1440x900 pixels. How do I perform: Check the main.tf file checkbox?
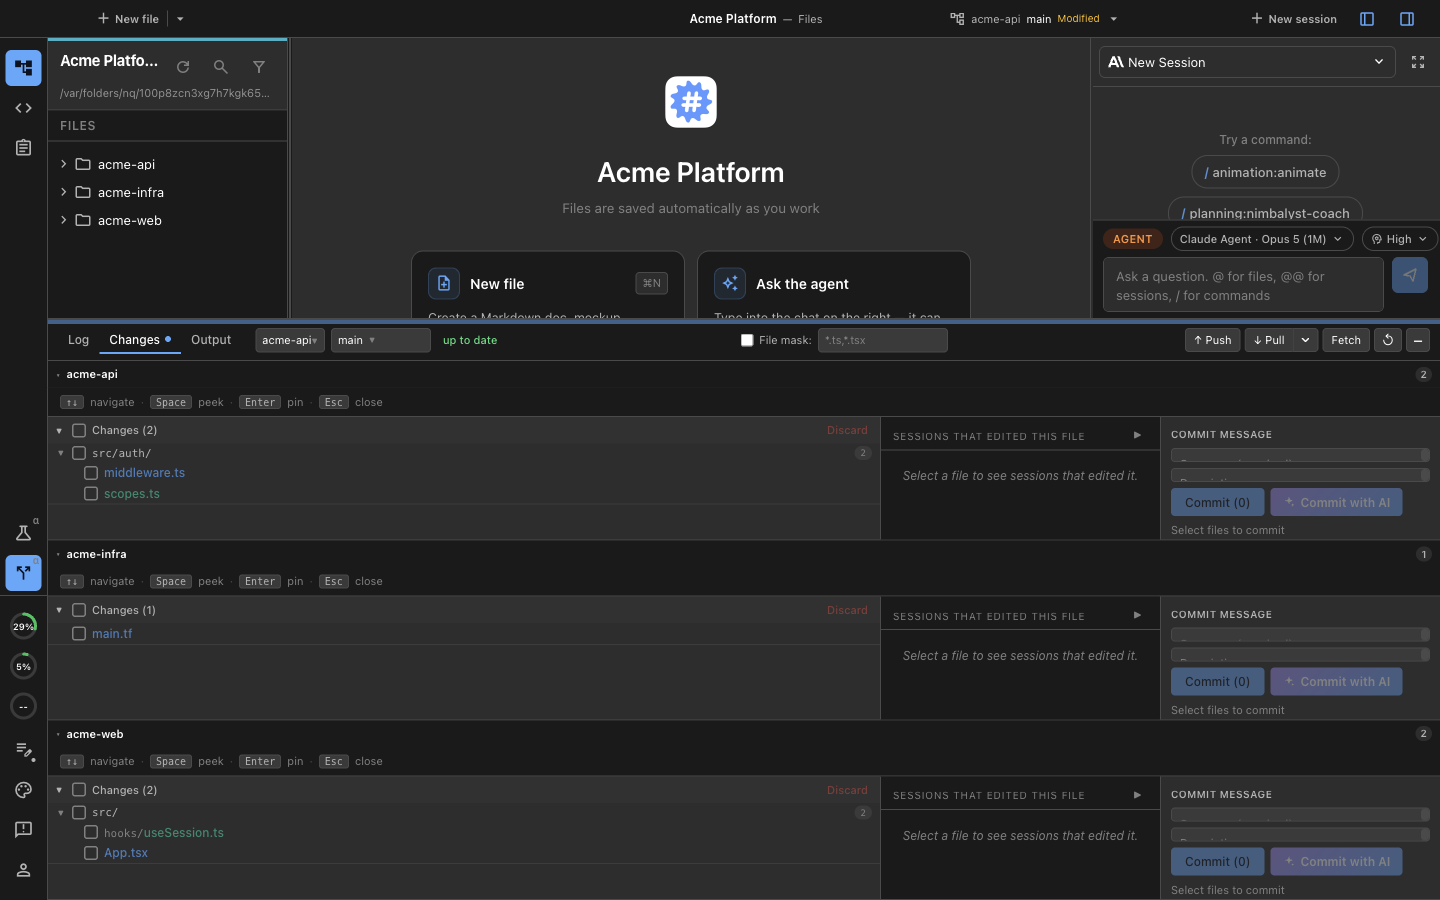point(79,634)
